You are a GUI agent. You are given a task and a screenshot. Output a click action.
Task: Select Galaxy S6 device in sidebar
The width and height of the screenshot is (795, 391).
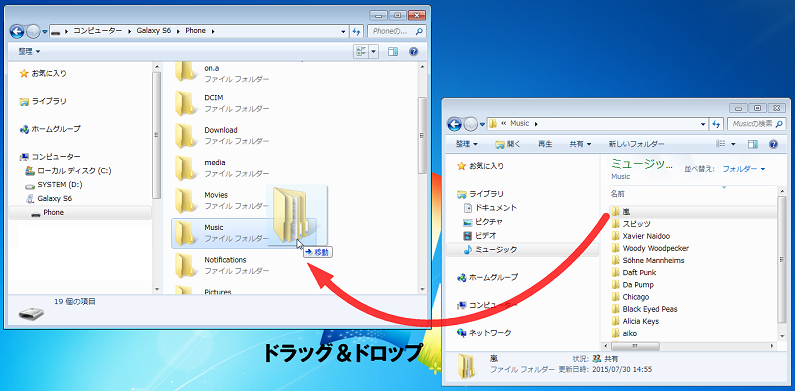pos(49,199)
